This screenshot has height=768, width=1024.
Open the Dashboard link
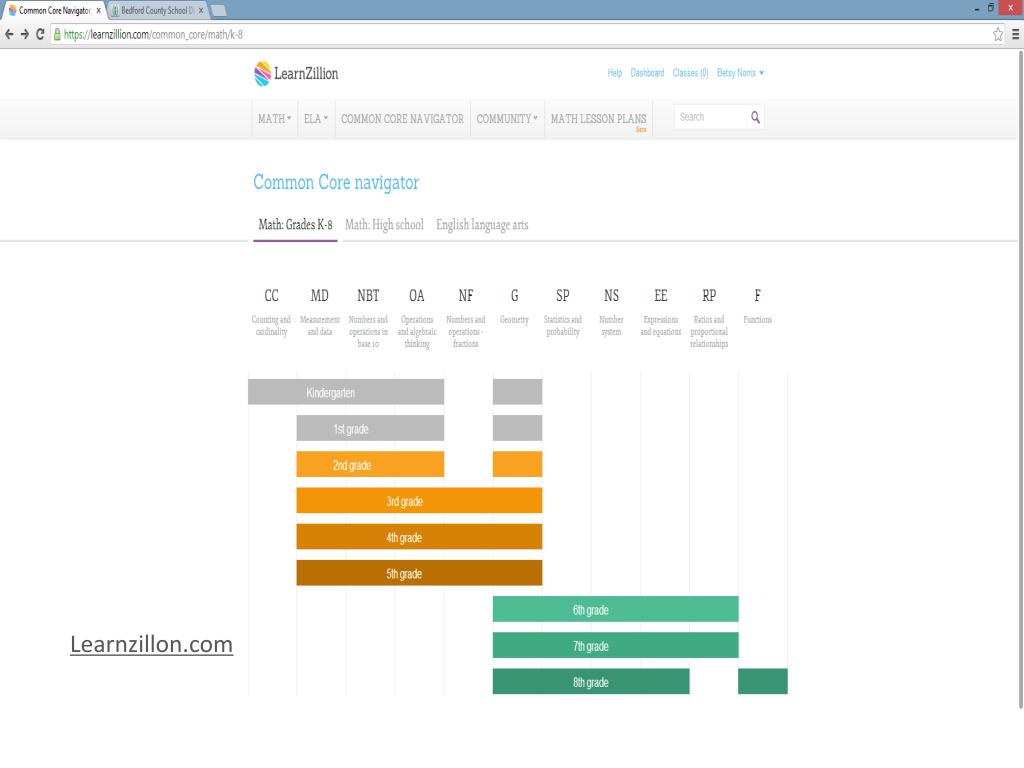tap(647, 72)
